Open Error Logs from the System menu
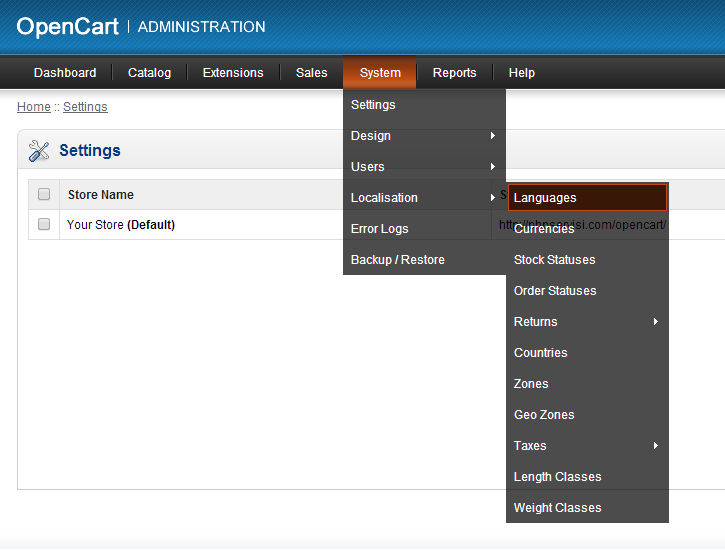725x550 pixels. tap(424, 229)
